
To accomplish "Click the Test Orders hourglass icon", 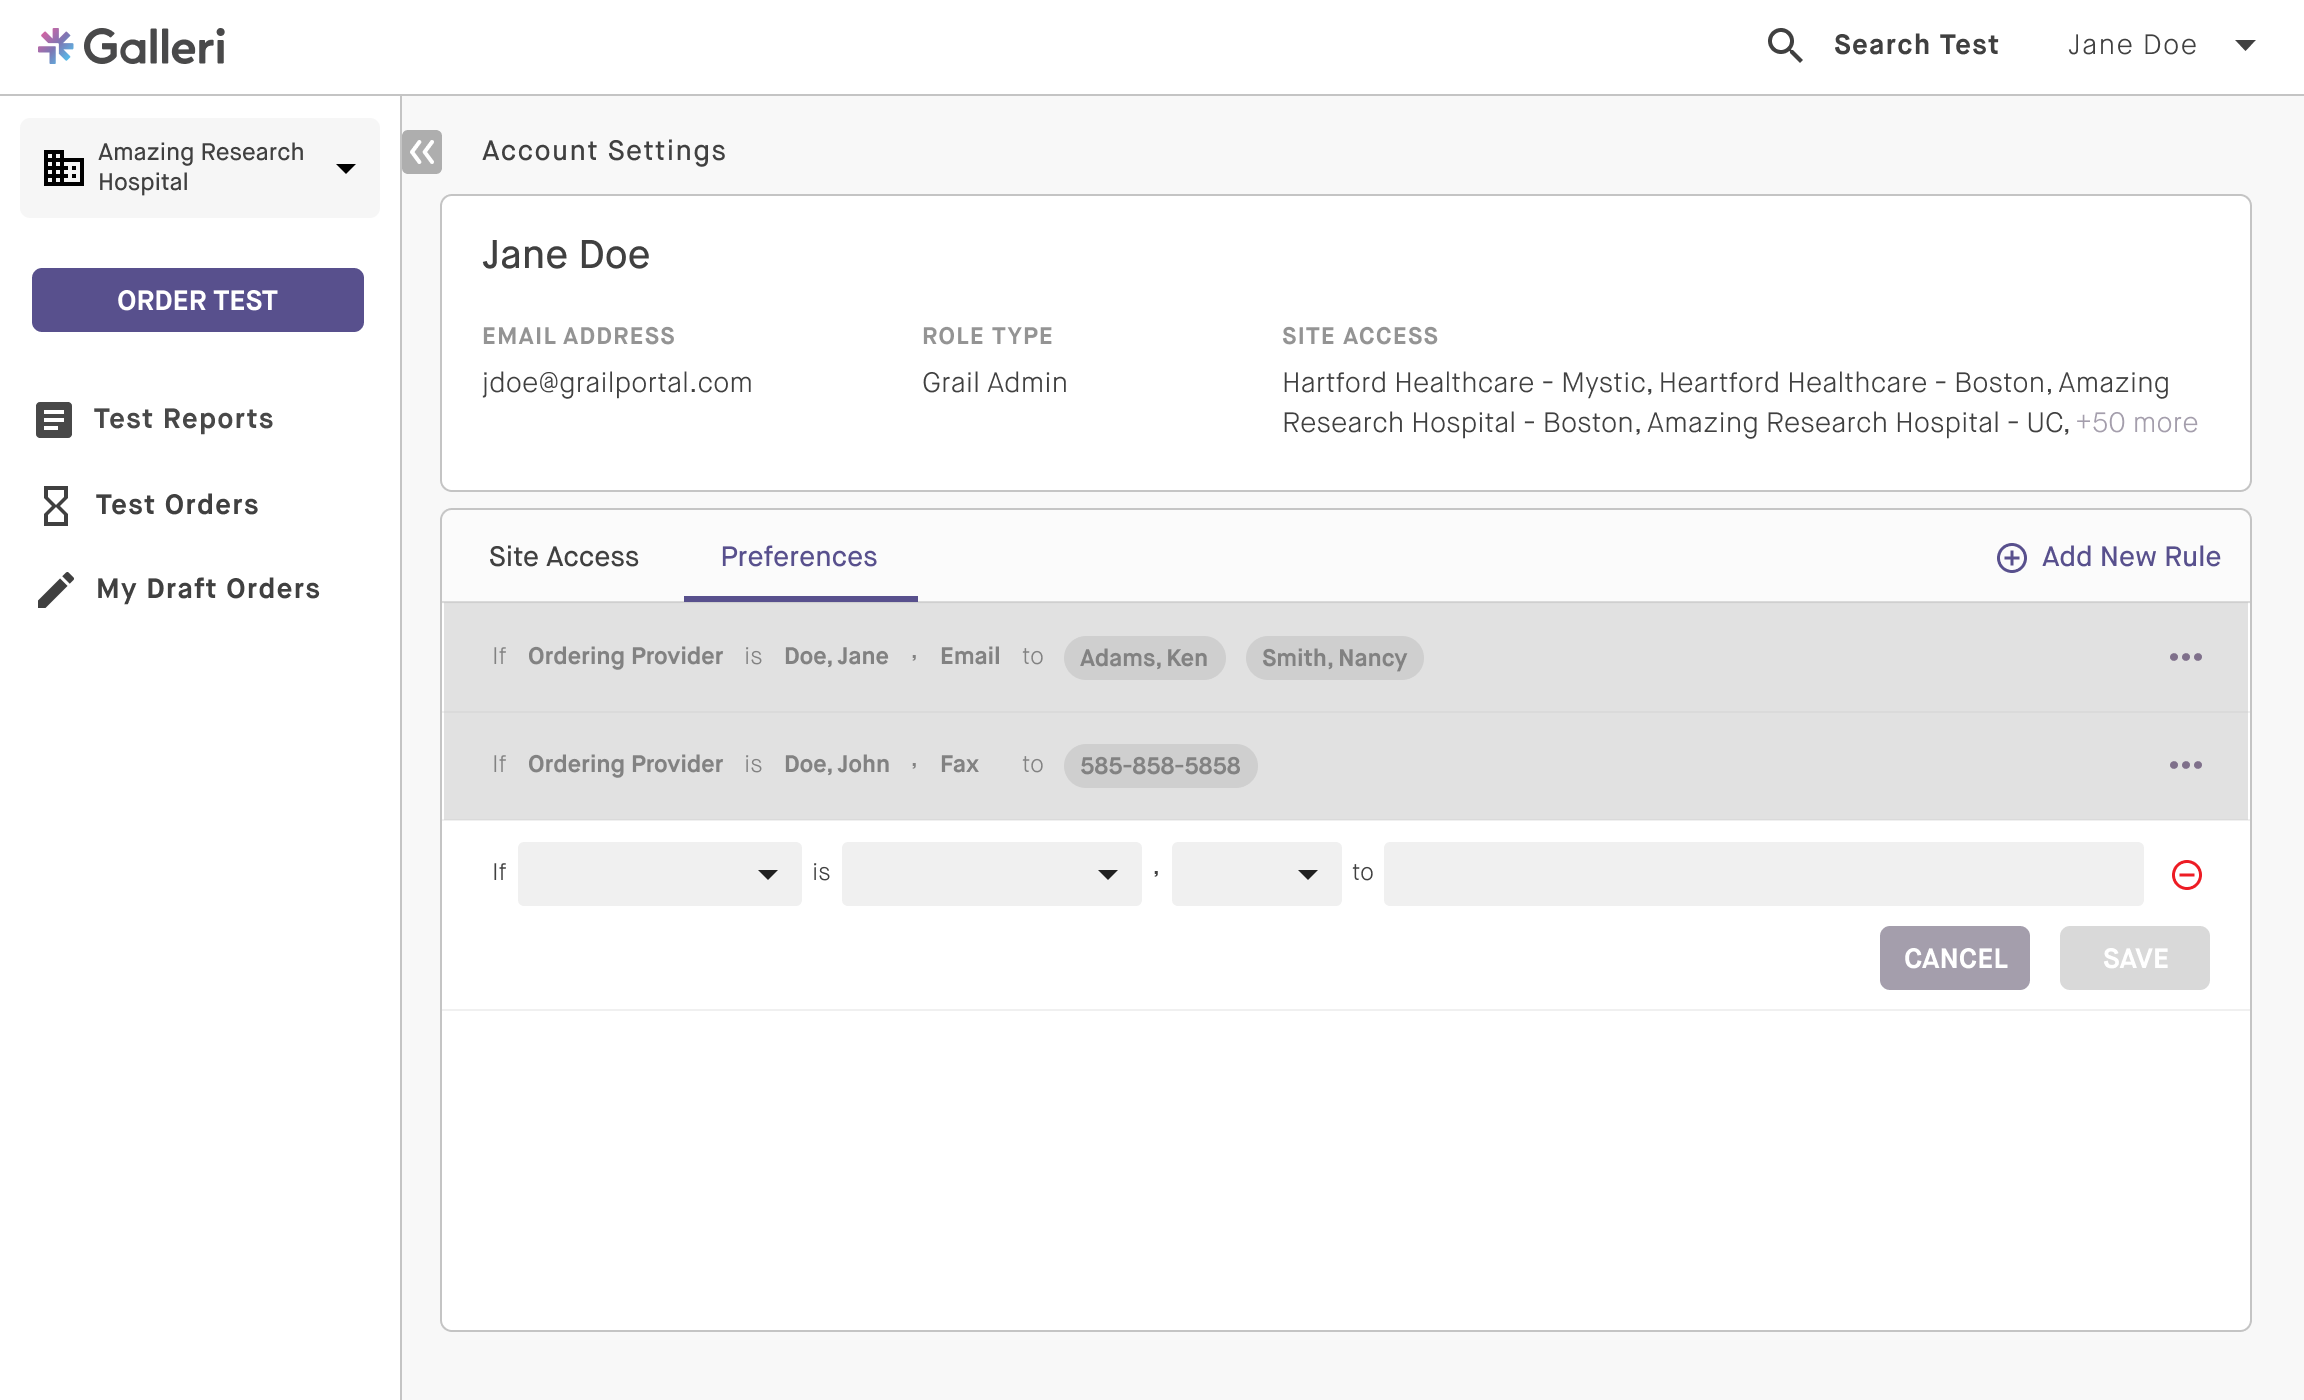I will [56, 505].
